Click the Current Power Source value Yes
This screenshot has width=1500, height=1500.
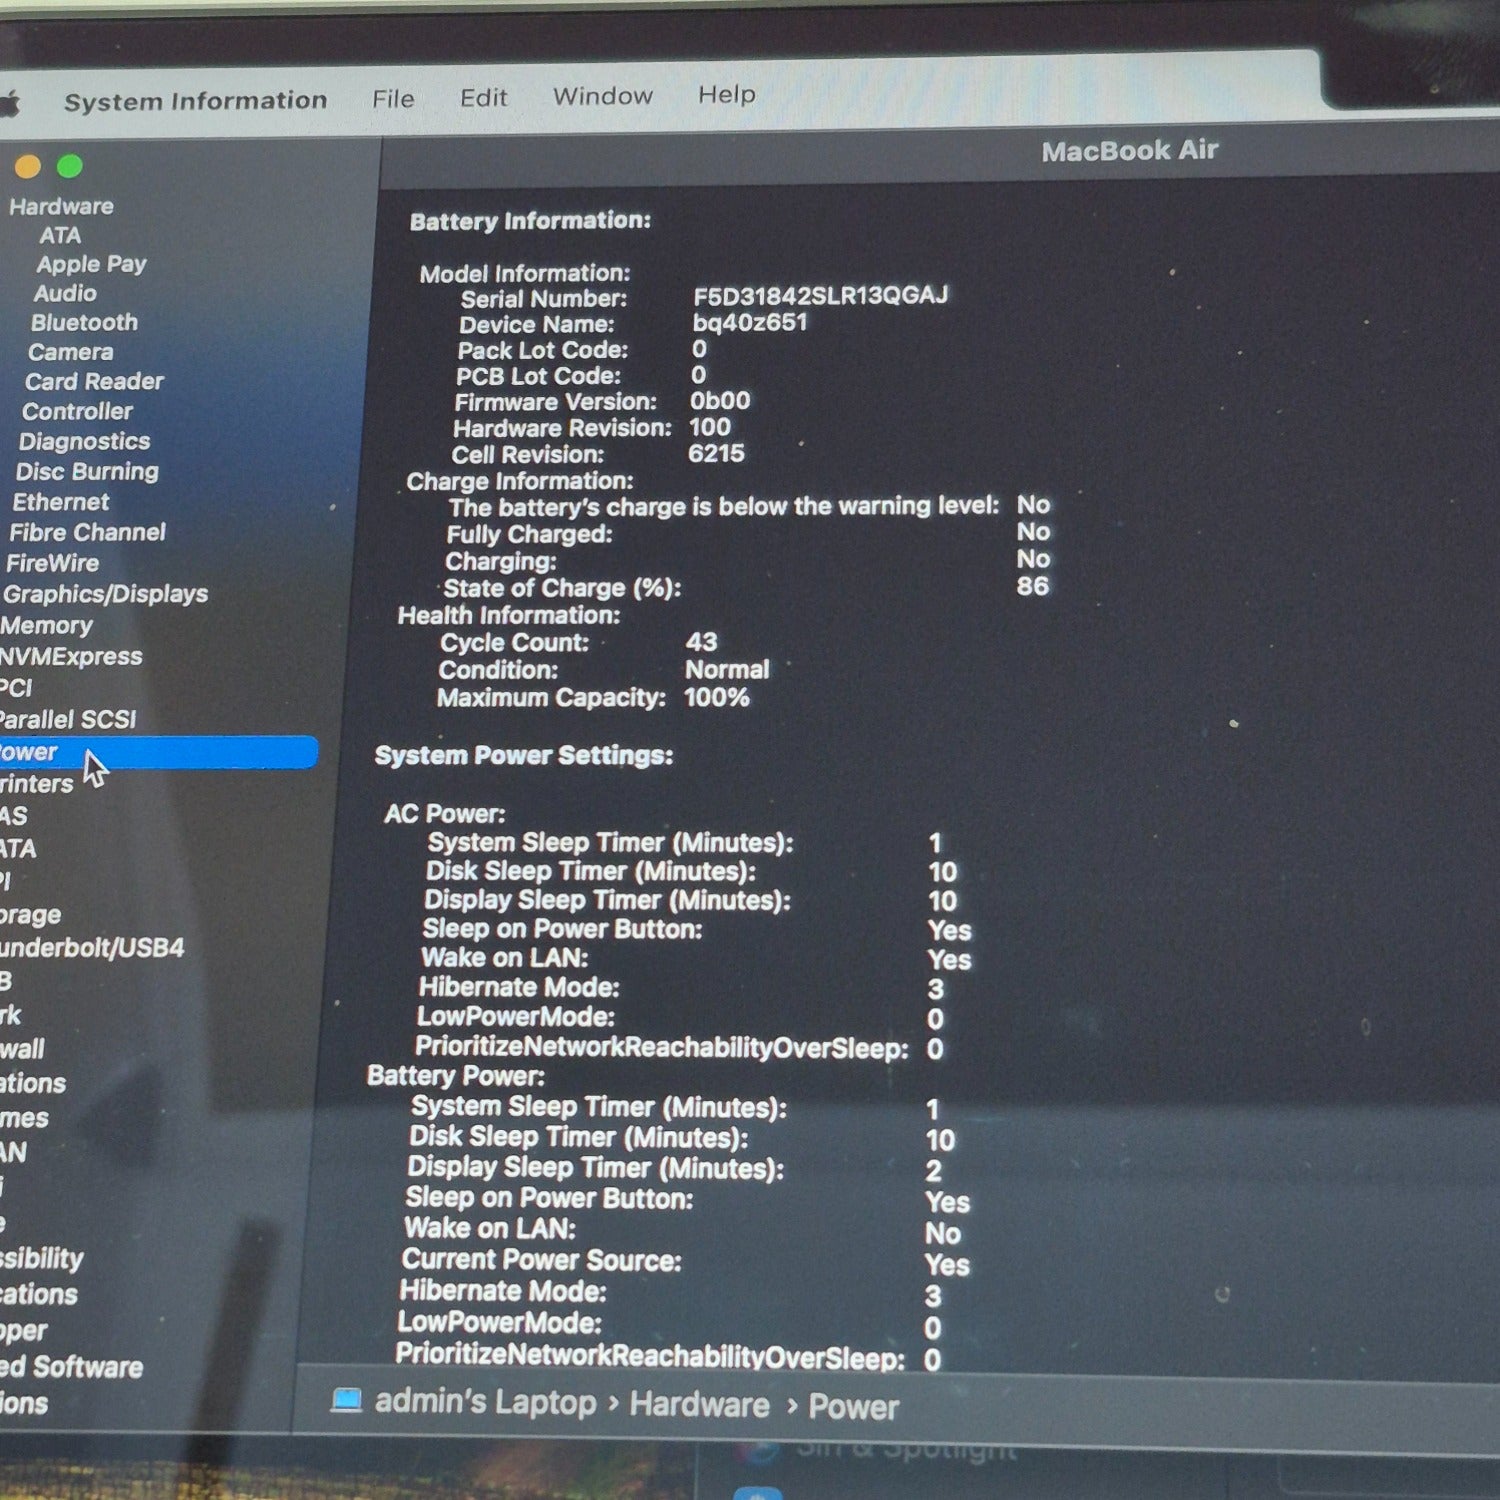(x=947, y=1265)
